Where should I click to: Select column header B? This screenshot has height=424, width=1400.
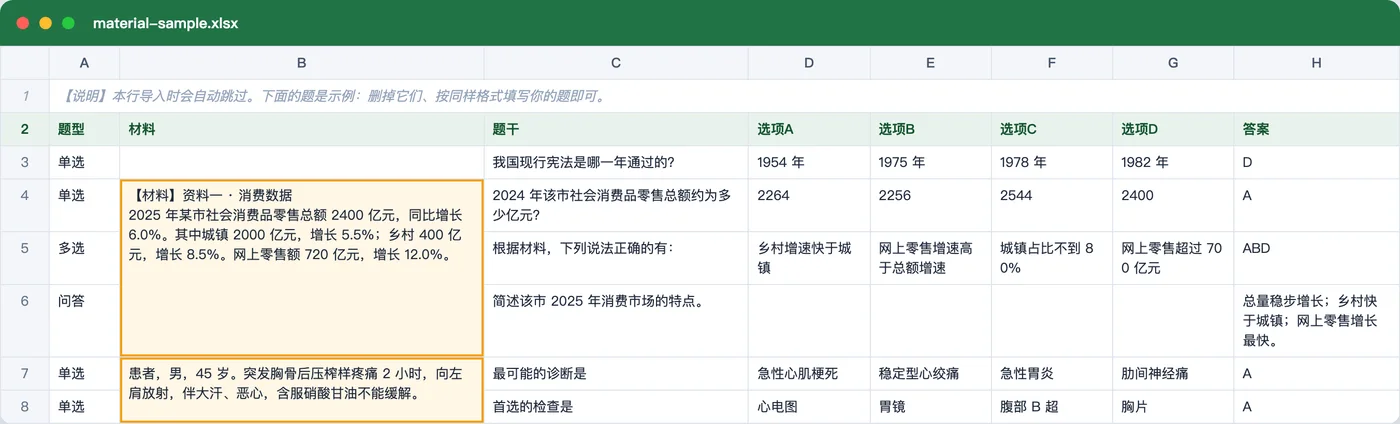coord(302,62)
